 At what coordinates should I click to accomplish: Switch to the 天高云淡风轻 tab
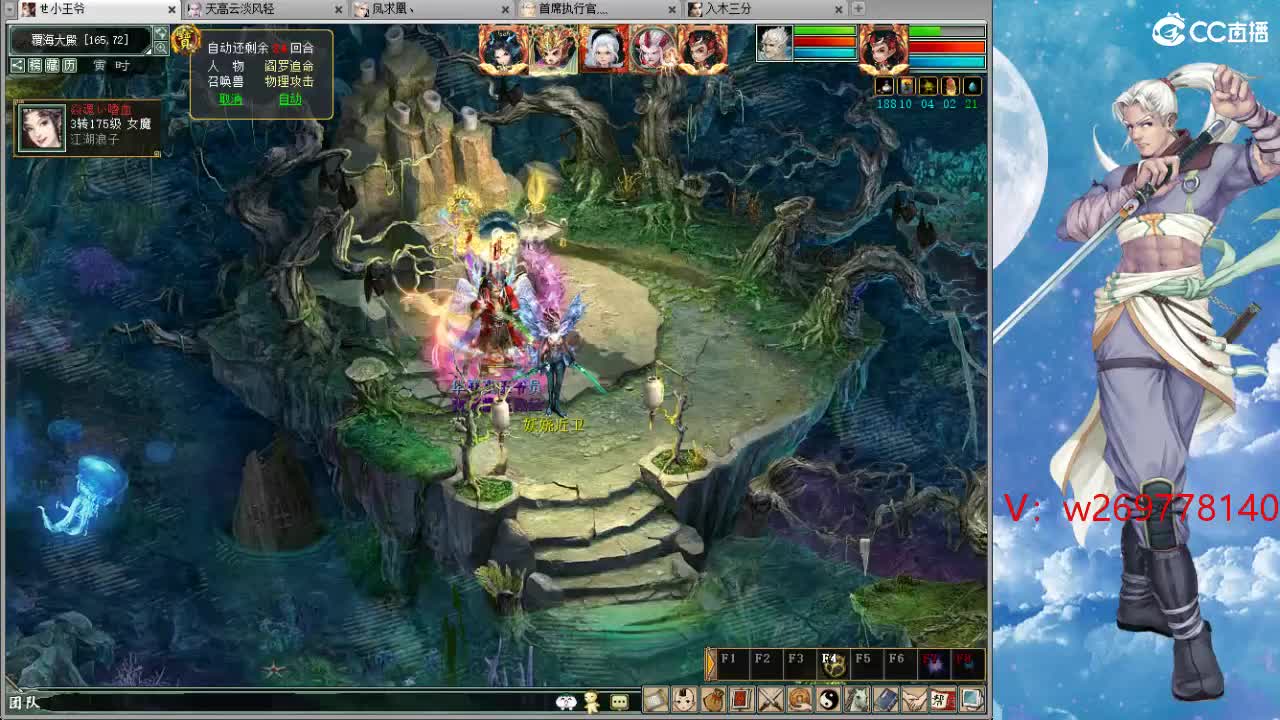point(265,9)
